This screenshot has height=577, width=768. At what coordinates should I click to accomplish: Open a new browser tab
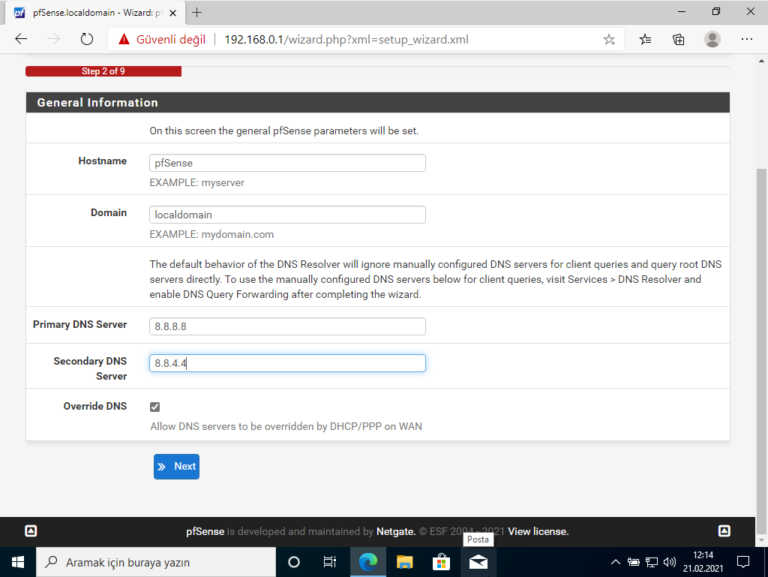point(196,12)
